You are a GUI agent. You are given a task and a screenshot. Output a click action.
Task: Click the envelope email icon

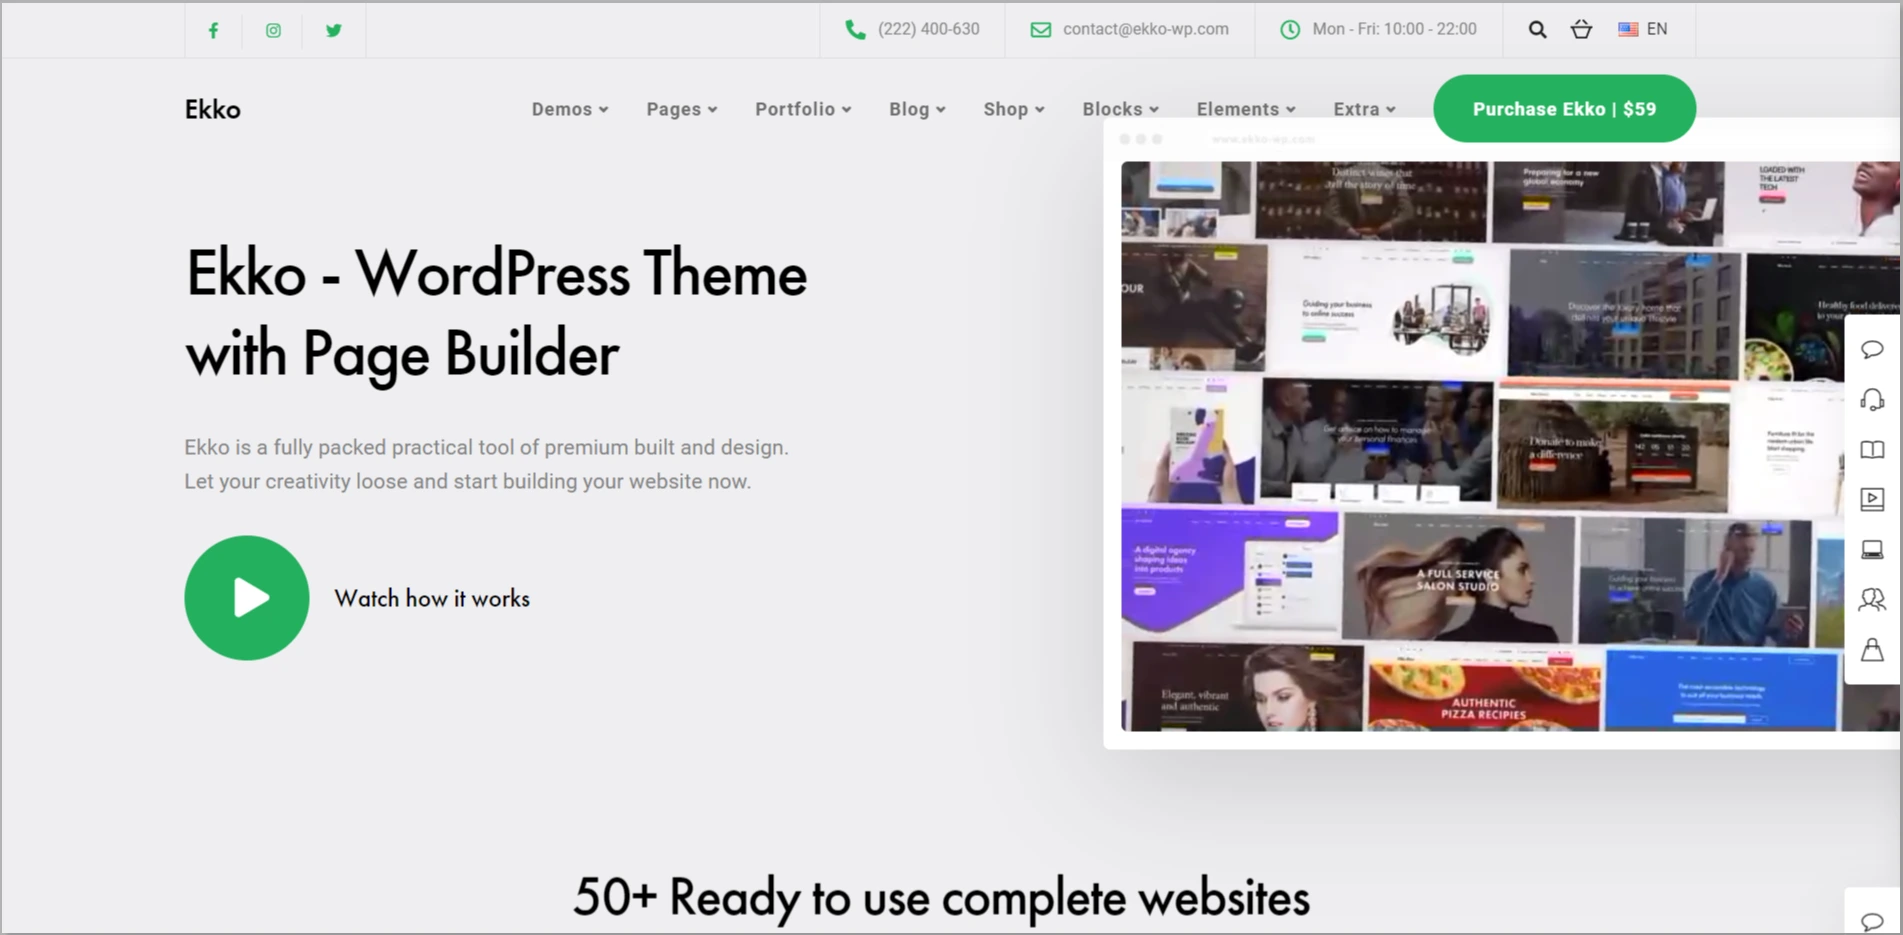[x=1041, y=30]
